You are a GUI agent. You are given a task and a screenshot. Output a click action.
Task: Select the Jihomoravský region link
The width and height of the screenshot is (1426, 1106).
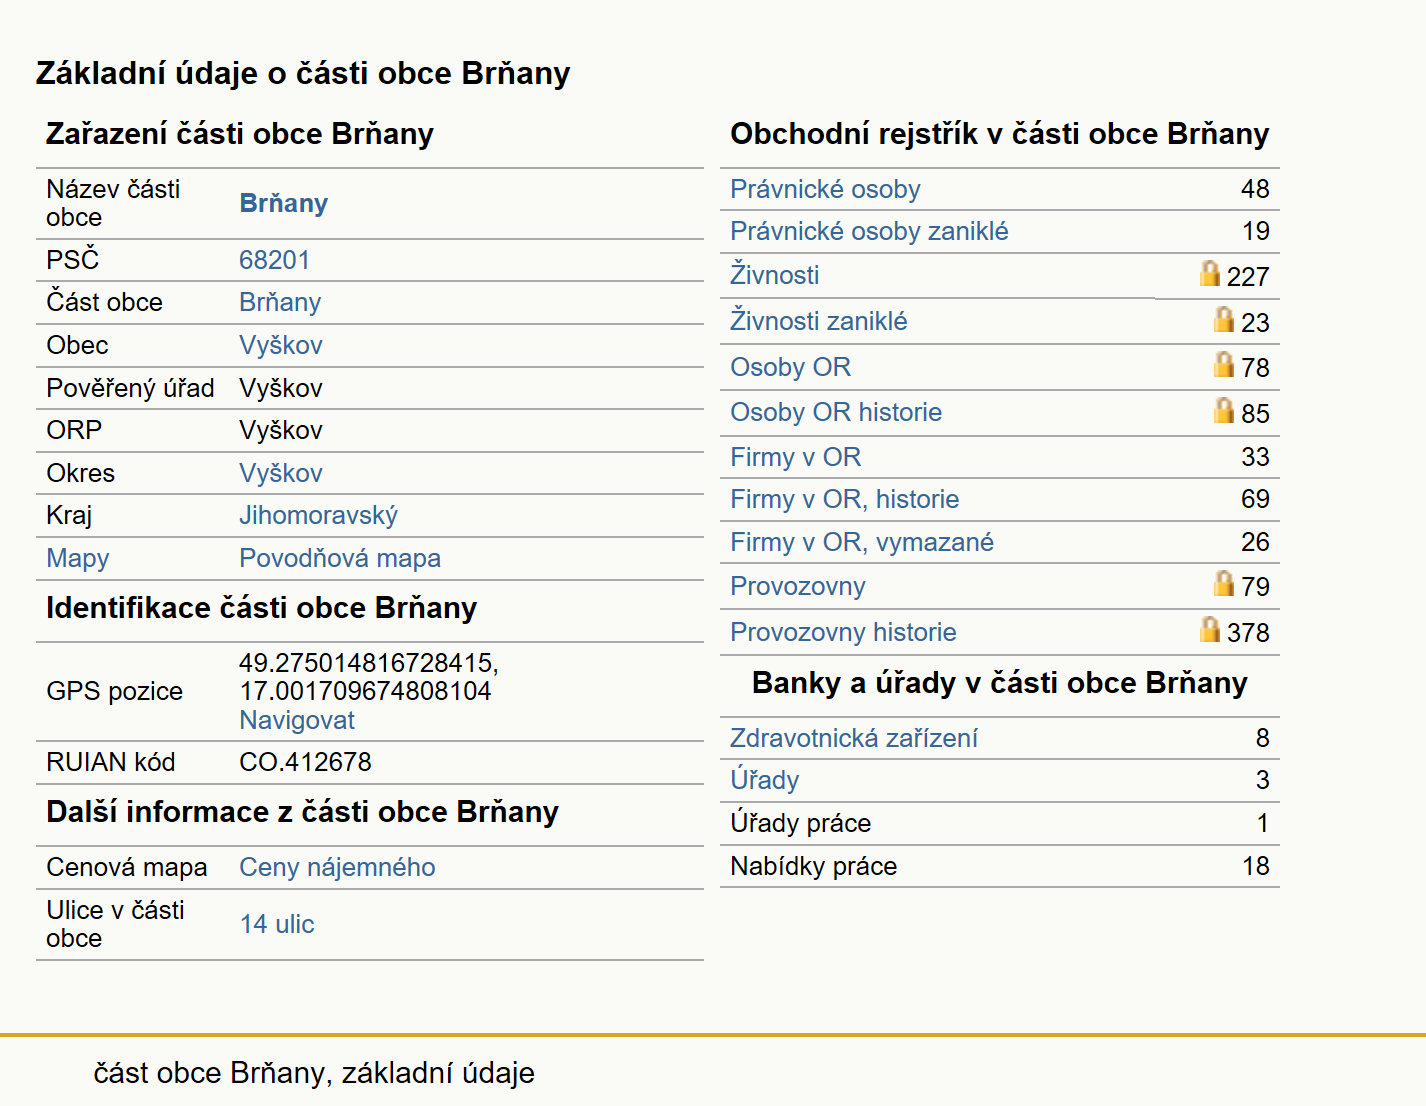[318, 515]
